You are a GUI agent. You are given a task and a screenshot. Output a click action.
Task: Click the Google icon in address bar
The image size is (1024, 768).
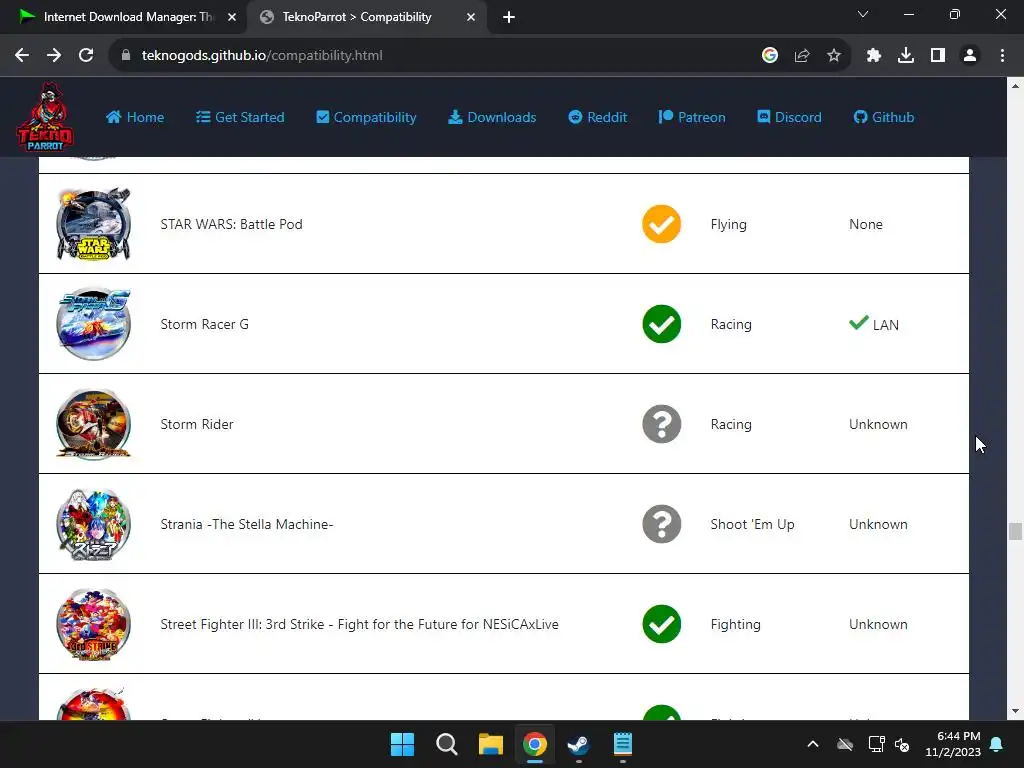coord(770,56)
